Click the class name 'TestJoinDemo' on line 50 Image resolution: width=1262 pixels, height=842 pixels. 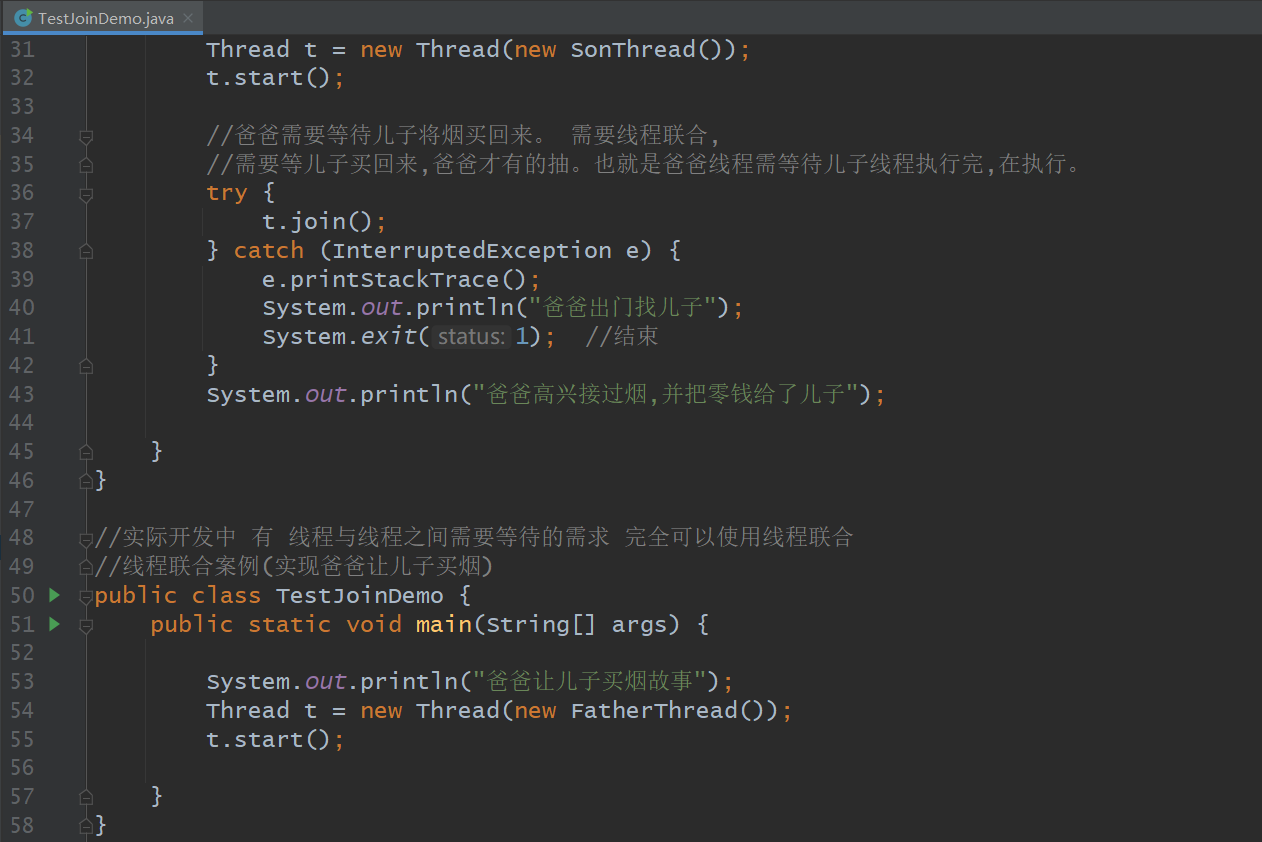click(x=360, y=596)
